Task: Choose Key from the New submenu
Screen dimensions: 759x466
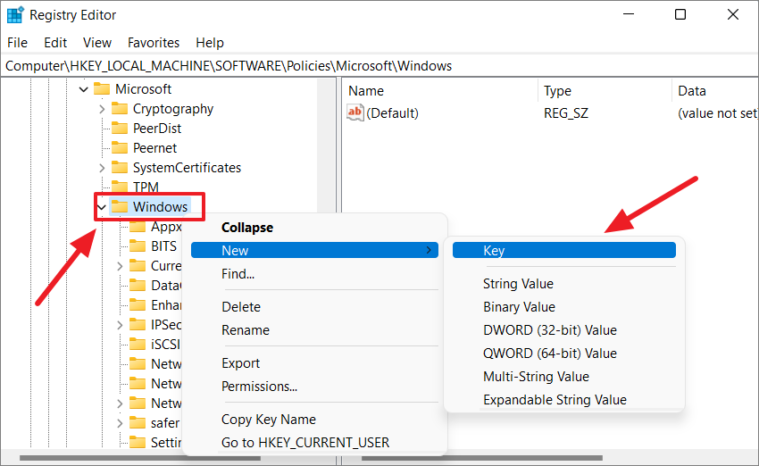Action: pos(564,250)
